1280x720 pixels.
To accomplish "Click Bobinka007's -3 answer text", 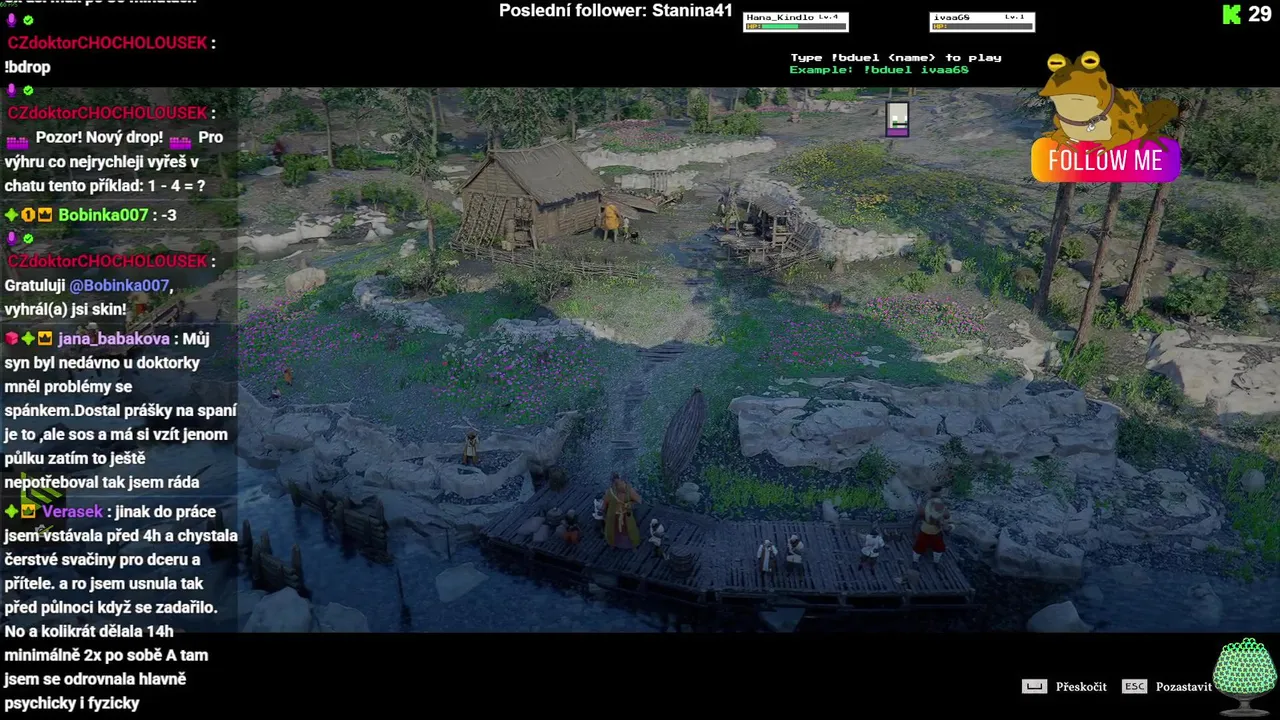I will [x=169, y=215].
